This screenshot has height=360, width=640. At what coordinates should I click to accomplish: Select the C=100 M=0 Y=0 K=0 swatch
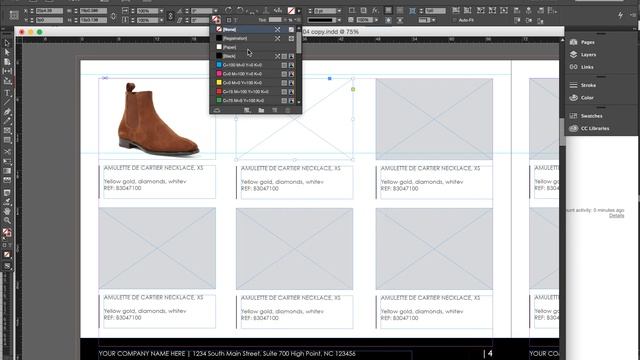click(254, 65)
